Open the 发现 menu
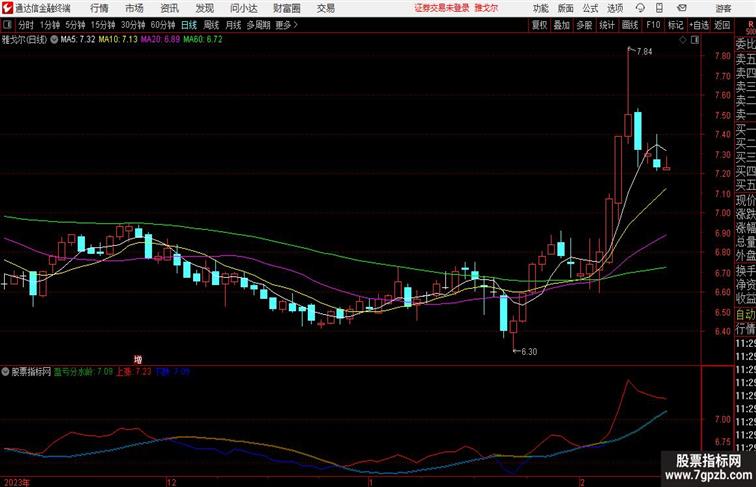 tap(204, 8)
